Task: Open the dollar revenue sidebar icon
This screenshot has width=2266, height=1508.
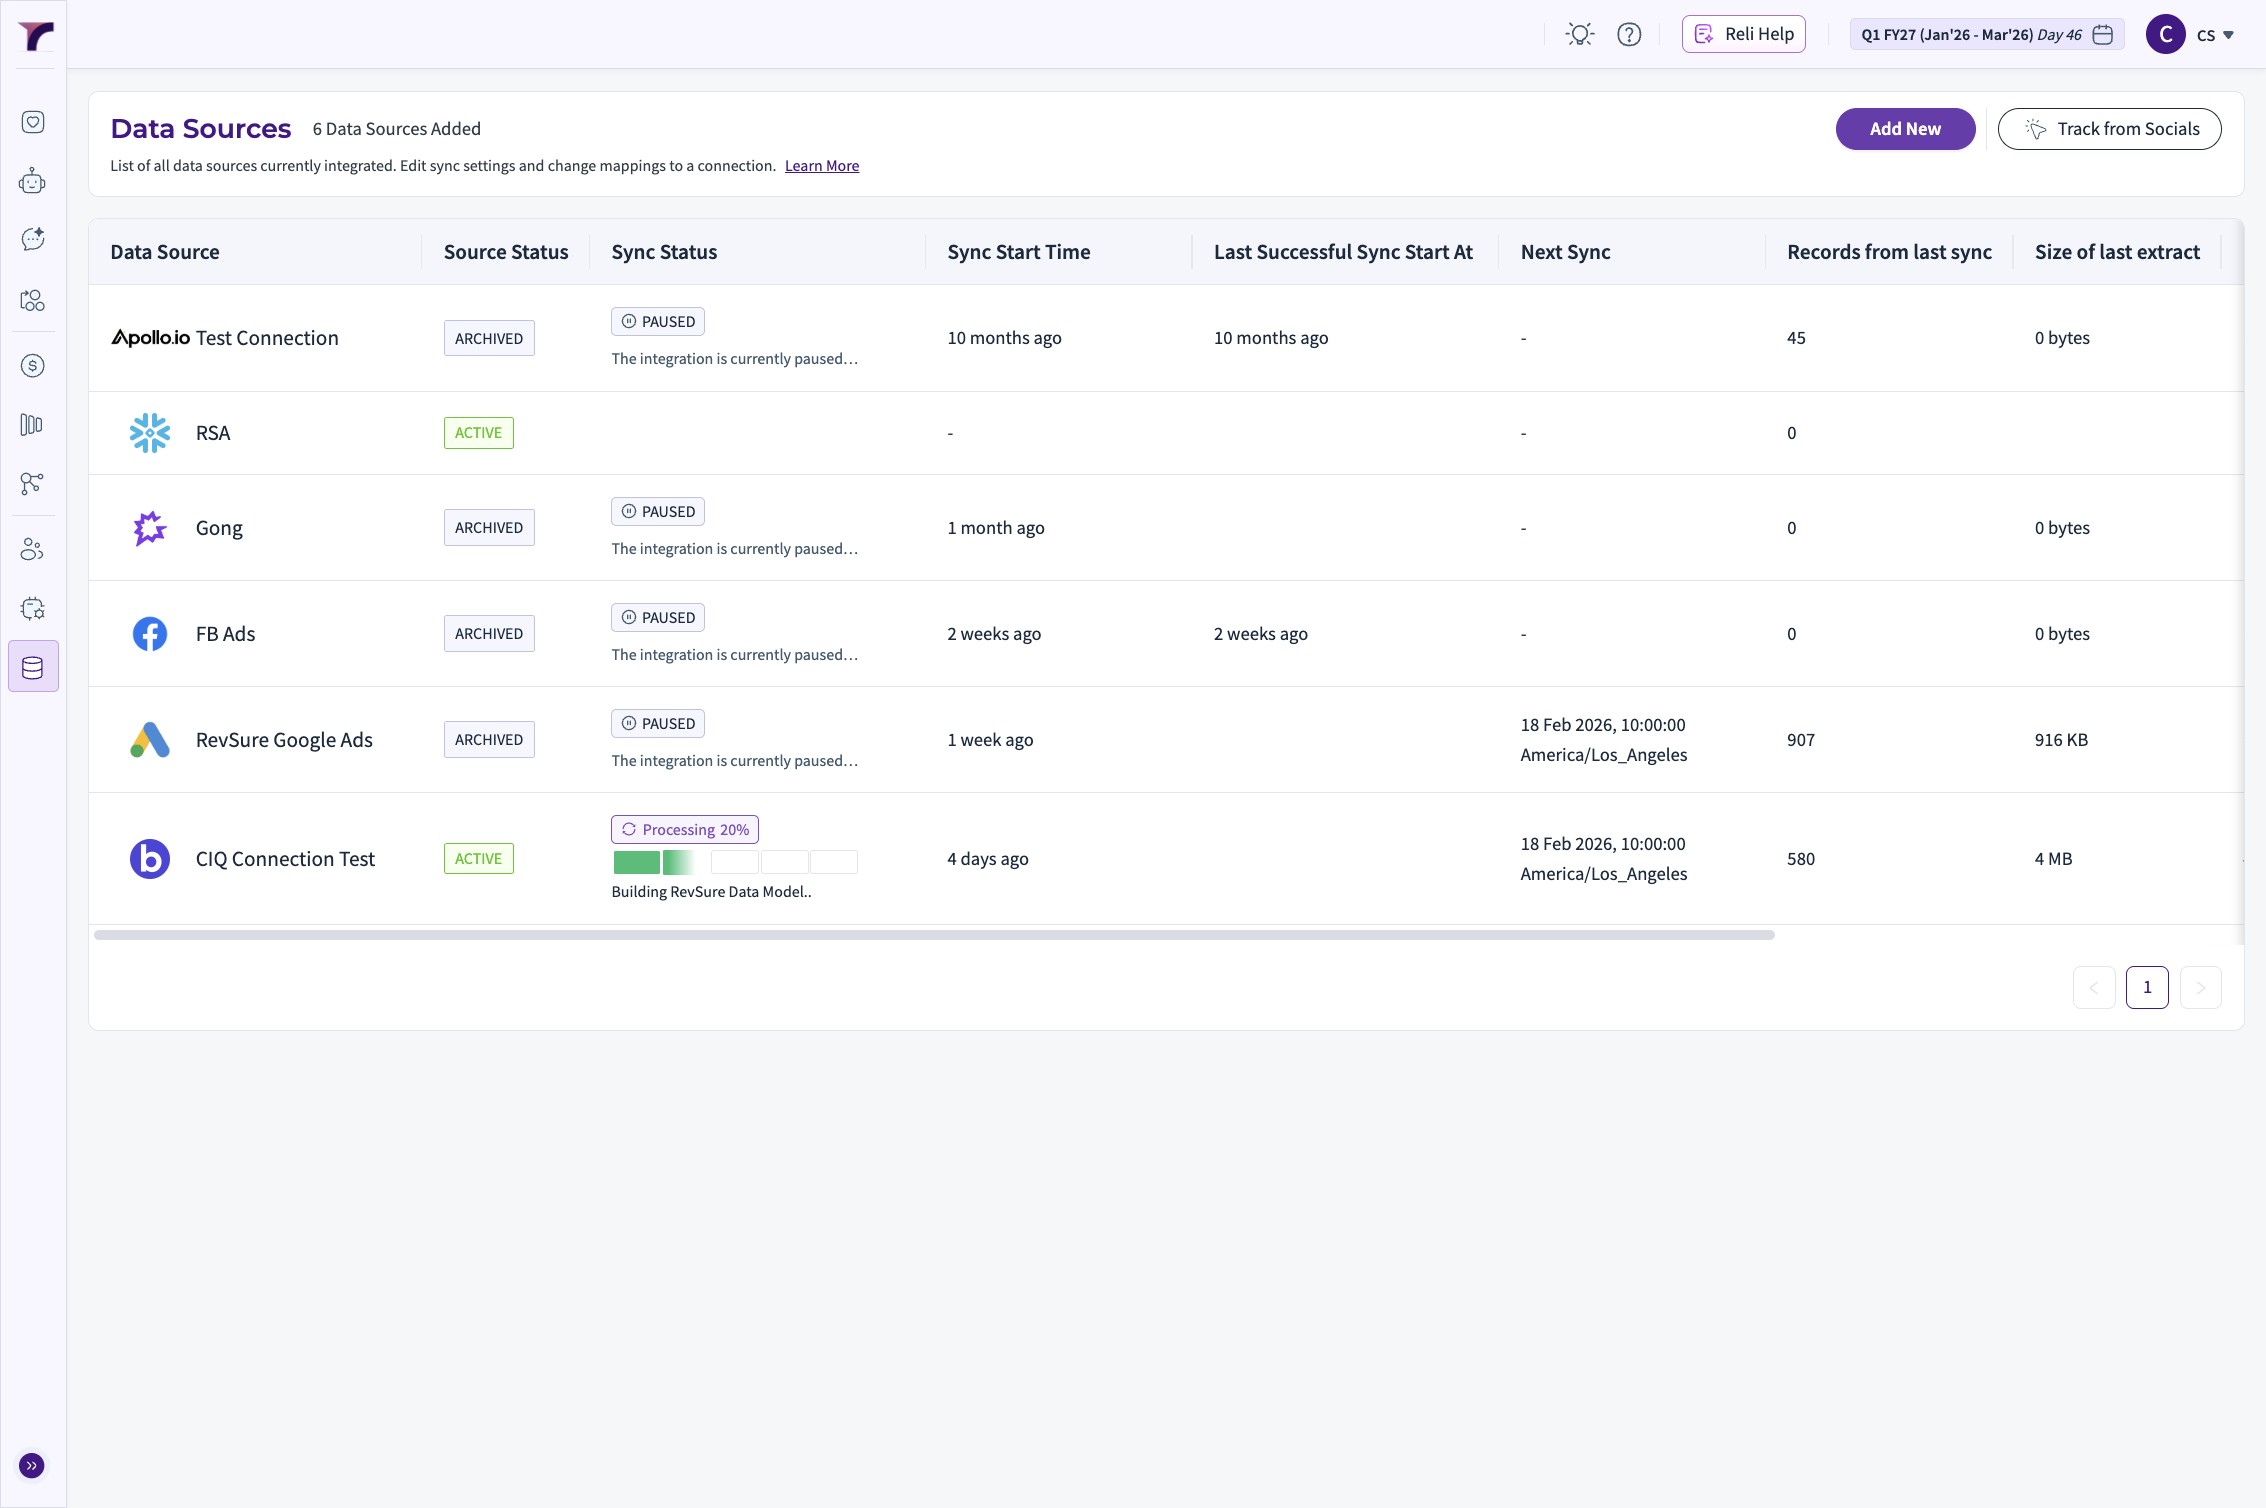Action: tap(33, 366)
